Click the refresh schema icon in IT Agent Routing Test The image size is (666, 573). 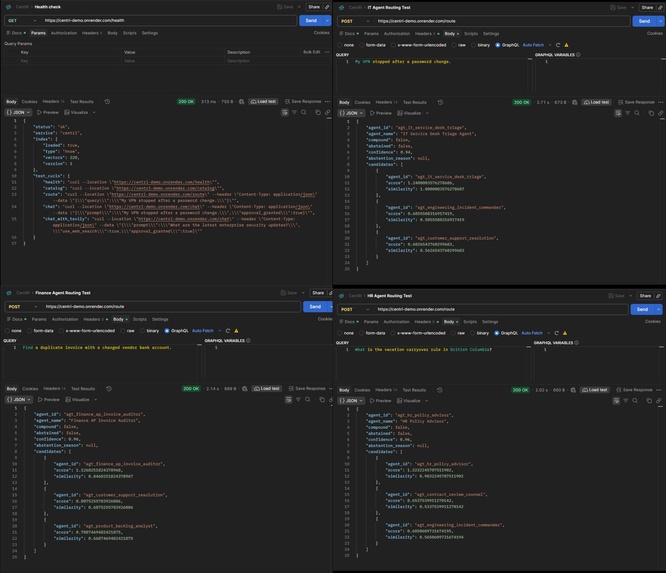(x=558, y=45)
